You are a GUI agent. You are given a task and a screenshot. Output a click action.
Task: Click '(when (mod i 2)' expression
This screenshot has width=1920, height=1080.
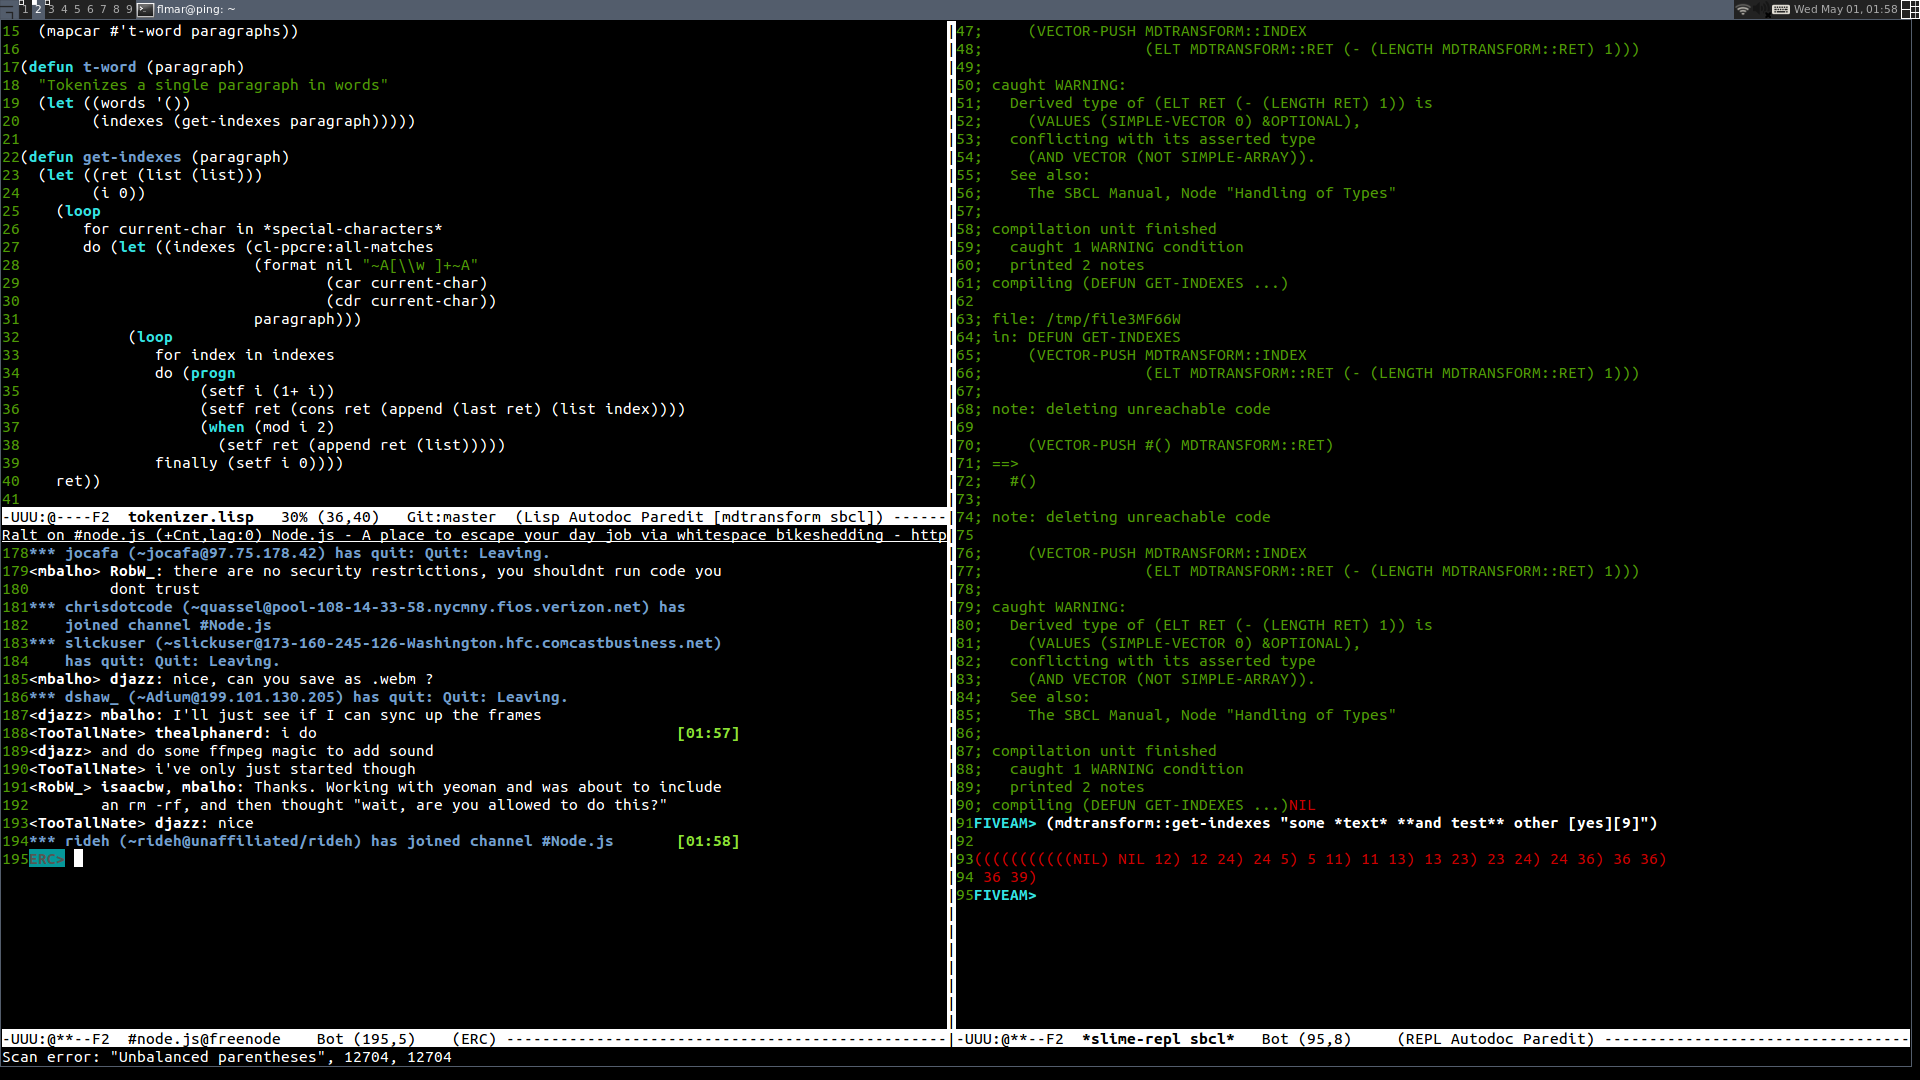267,427
